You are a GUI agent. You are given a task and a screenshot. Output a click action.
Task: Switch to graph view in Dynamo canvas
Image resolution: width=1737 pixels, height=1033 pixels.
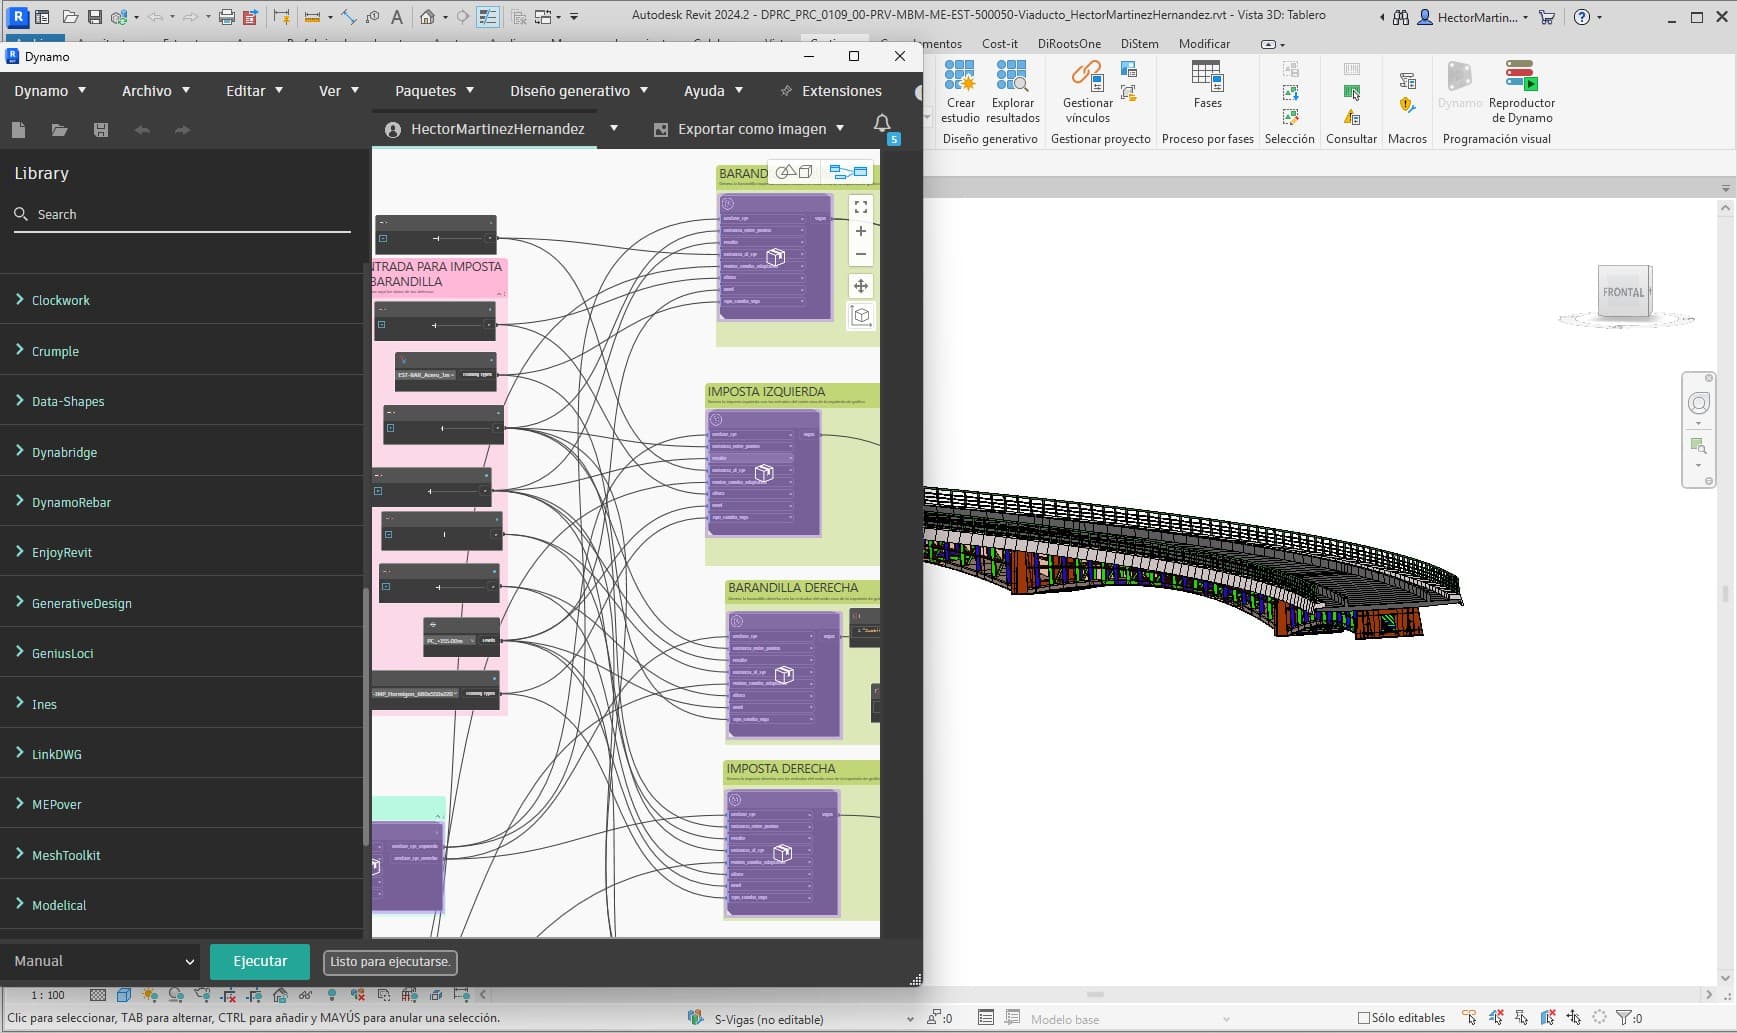point(848,172)
